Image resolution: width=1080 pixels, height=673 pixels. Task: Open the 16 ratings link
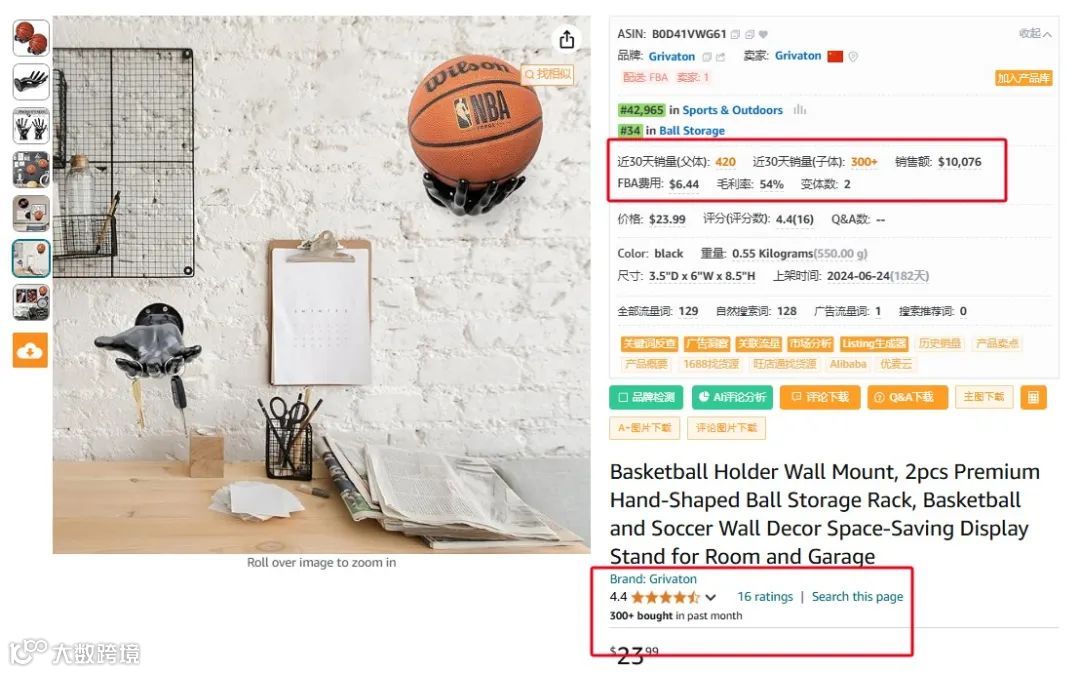pyautogui.click(x=765, y=597)
